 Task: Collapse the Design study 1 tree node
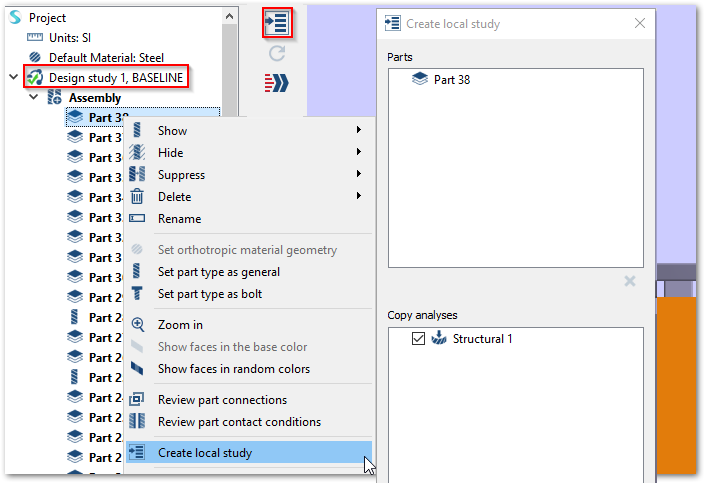pyautogui.click(x=13, y=78)
